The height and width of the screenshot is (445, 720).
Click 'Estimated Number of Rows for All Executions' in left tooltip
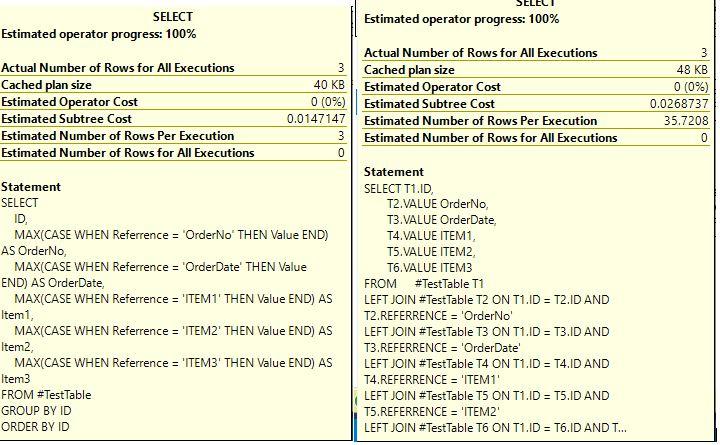point(128,153)
